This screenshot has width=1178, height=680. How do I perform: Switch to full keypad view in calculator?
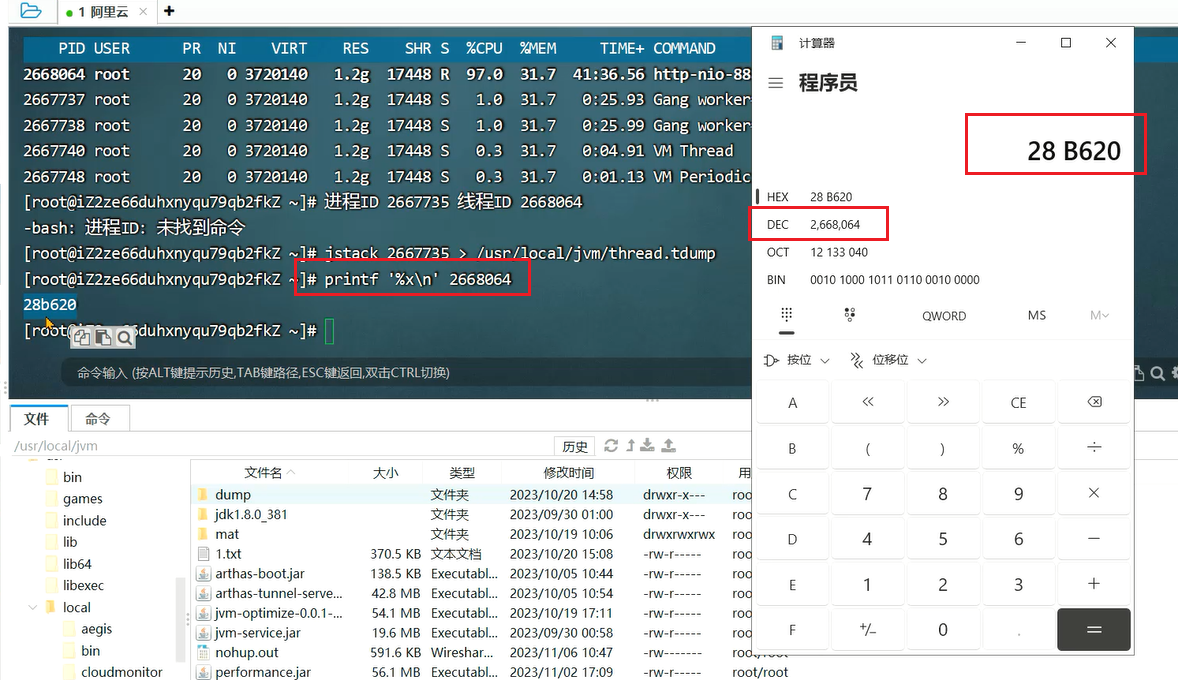(787, 316)
